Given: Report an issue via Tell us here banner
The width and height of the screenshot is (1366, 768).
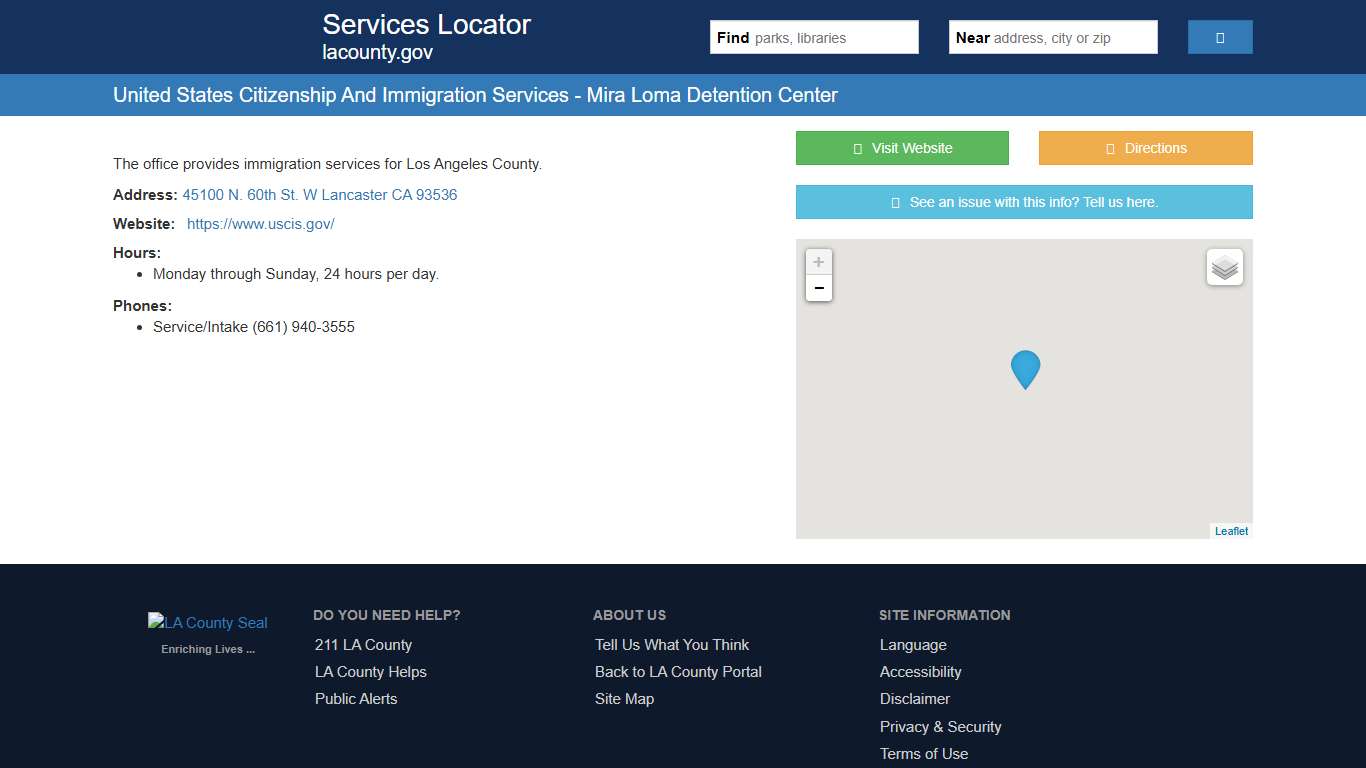Looking at the screenshot, I should (x=1023, y=201).
